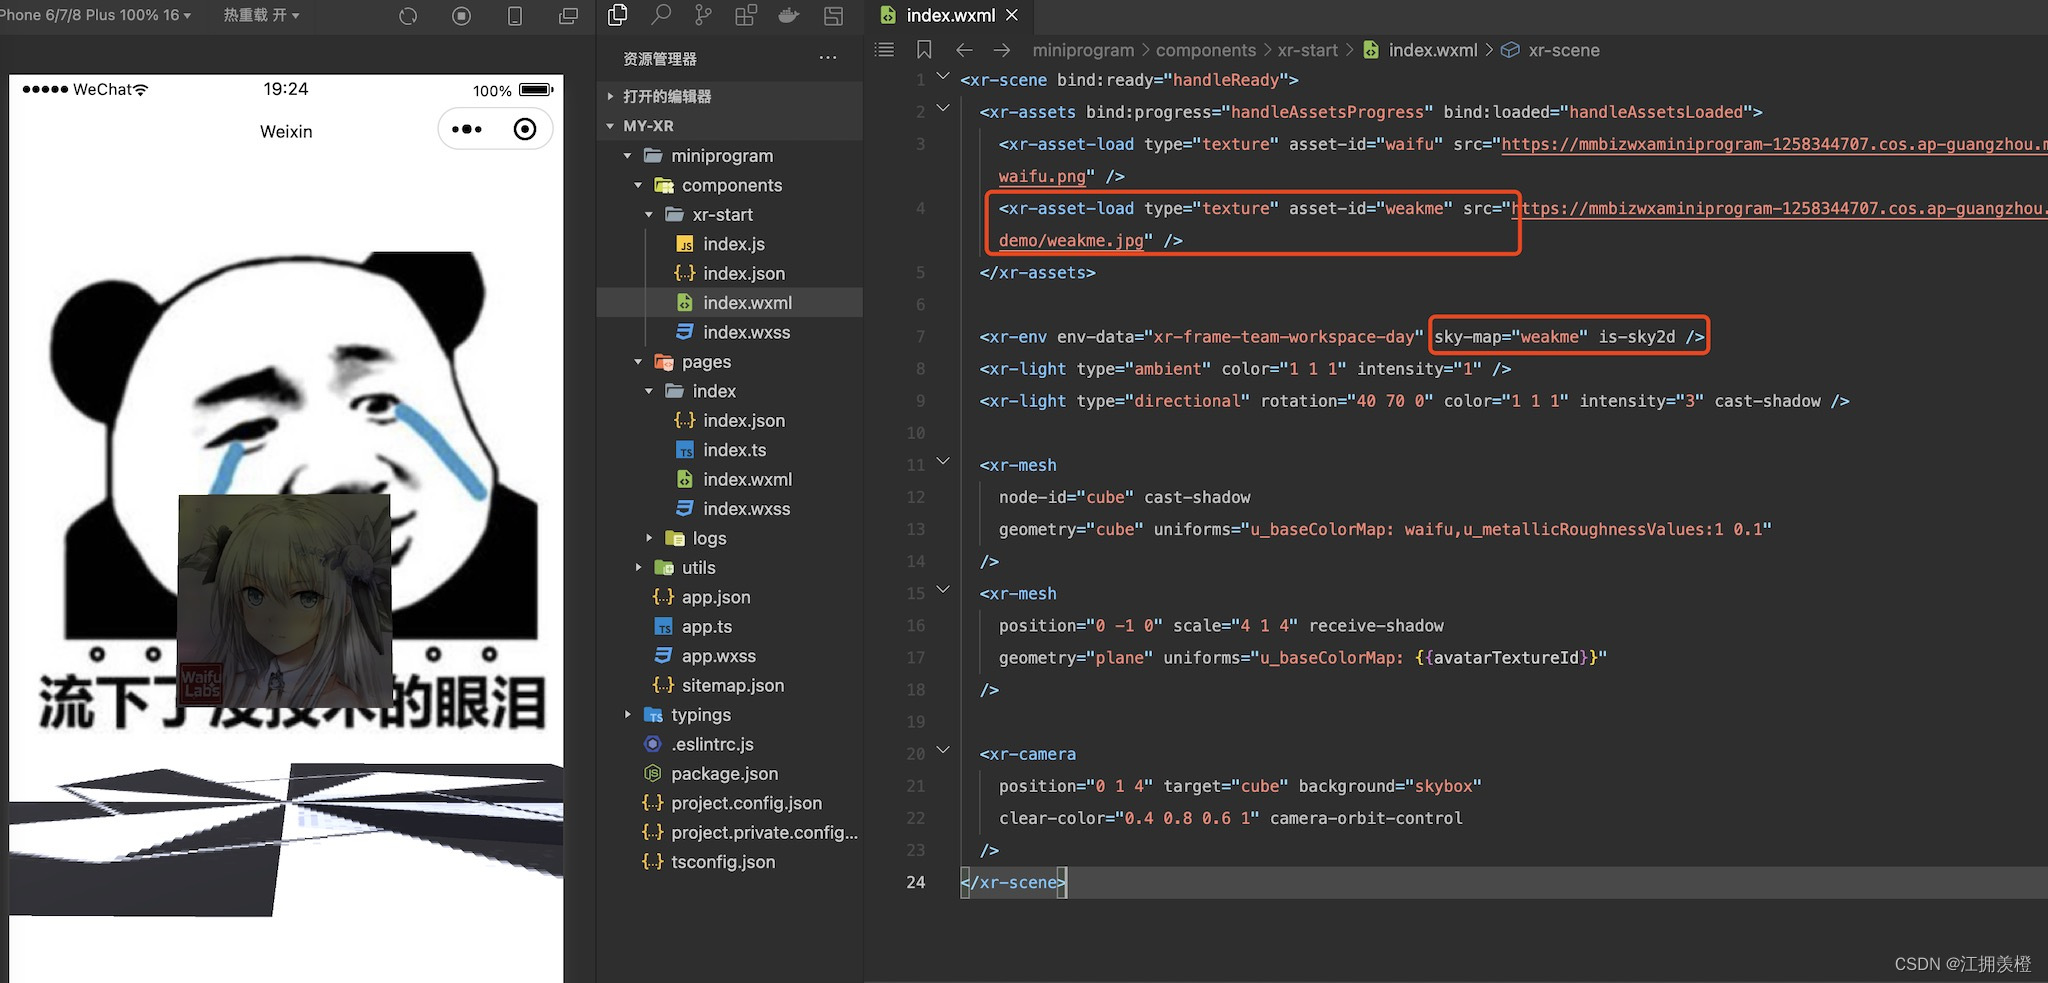
Task: Open the hot reload dropdown 热重载 开
Action: (x=261, y=15)
